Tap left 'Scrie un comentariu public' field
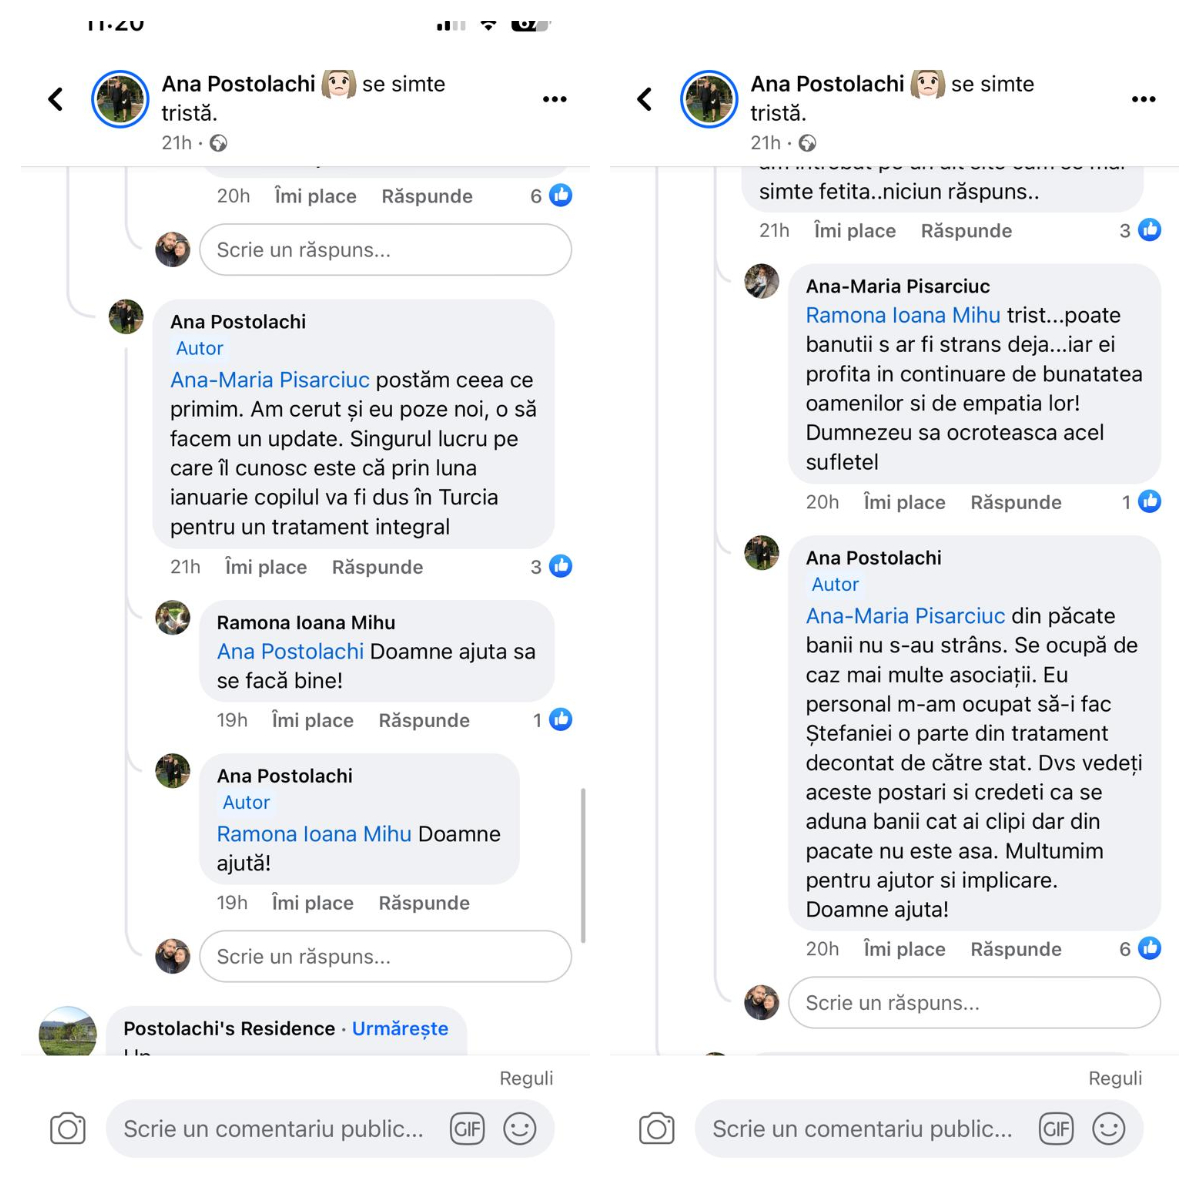Screen dimensions: 1200x1200 coord(273,1129)
